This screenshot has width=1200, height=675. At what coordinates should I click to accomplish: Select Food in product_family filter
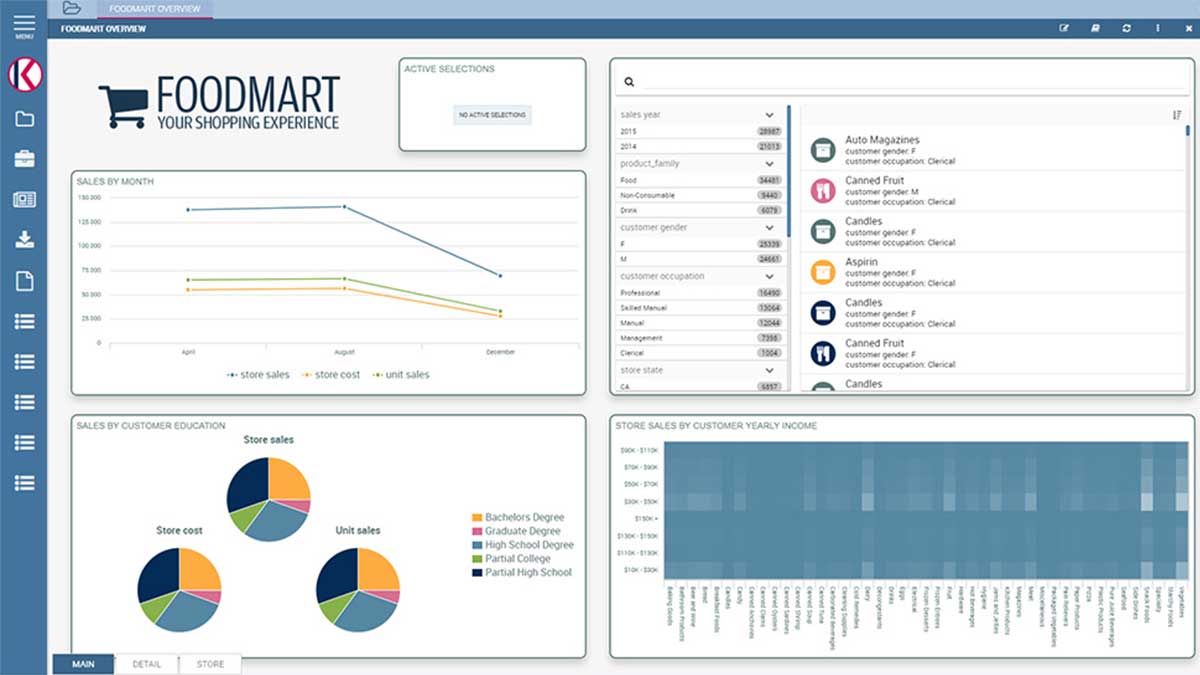coord(700,180)
